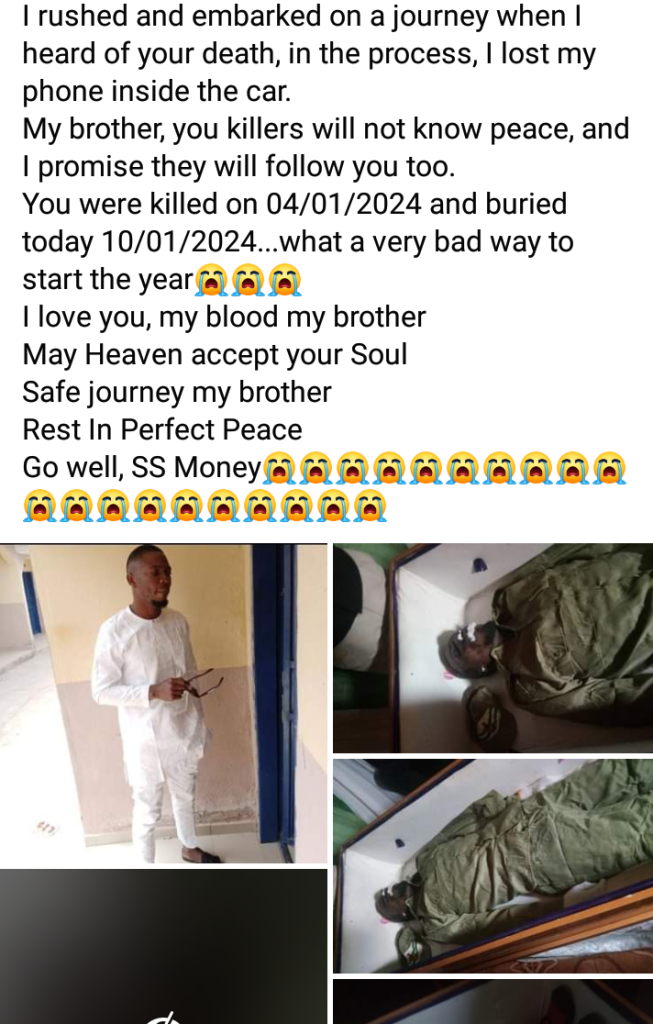Open the blurred dark covered photo
The width and height of the screenshot is (653, 1024).
click(x=163, y=946)
